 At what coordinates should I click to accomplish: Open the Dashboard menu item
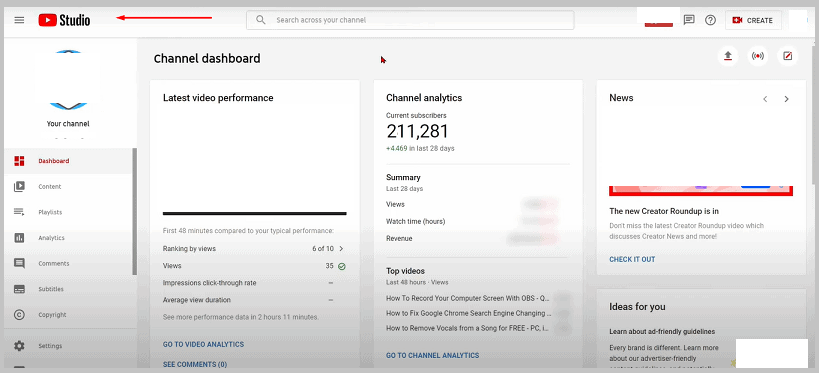pos(68,161)
